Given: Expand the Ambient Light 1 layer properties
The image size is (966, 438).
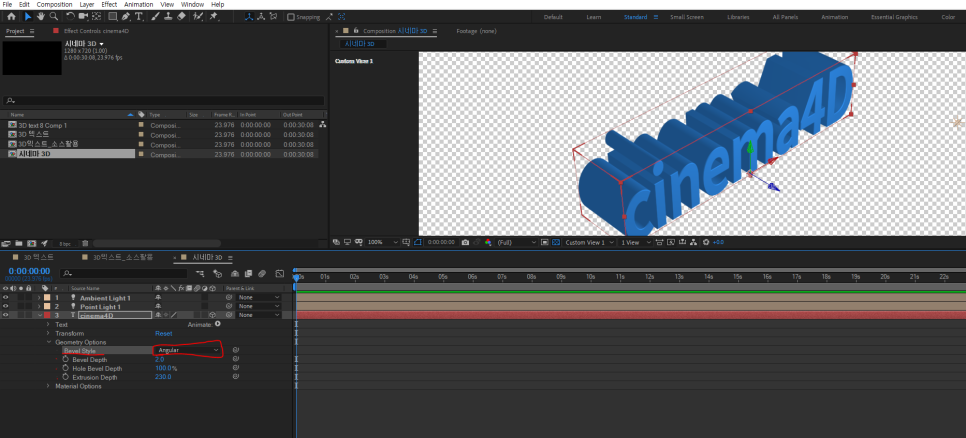Looking at the screenshot, I should [x=39, y=298].
